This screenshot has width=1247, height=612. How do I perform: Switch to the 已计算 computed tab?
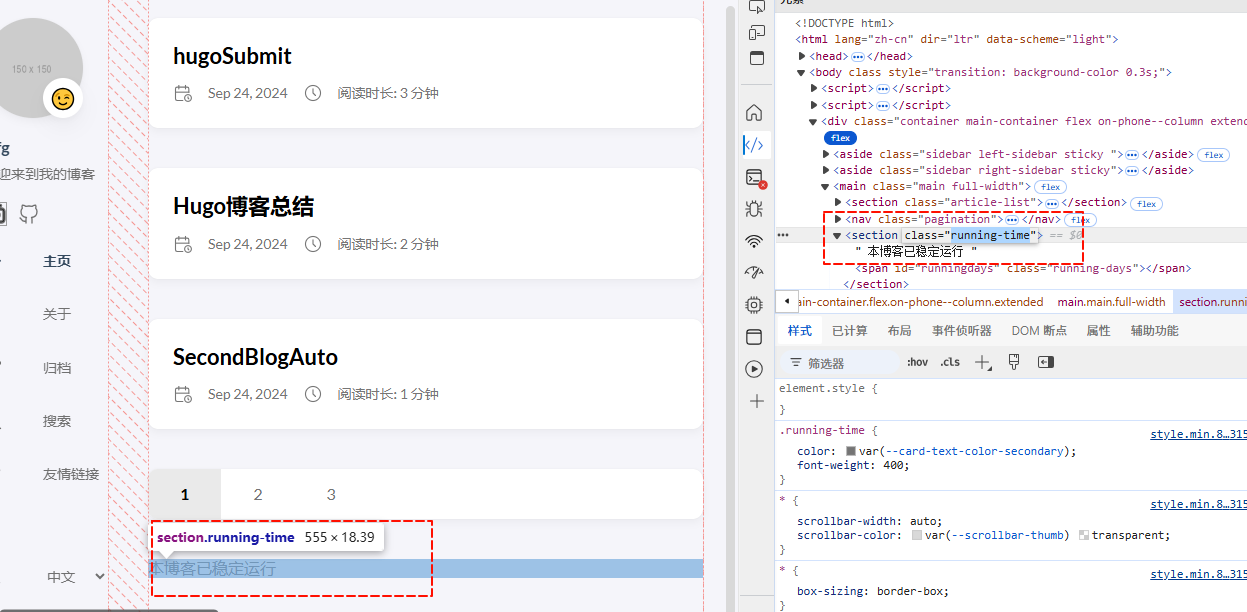coord(850,331)
